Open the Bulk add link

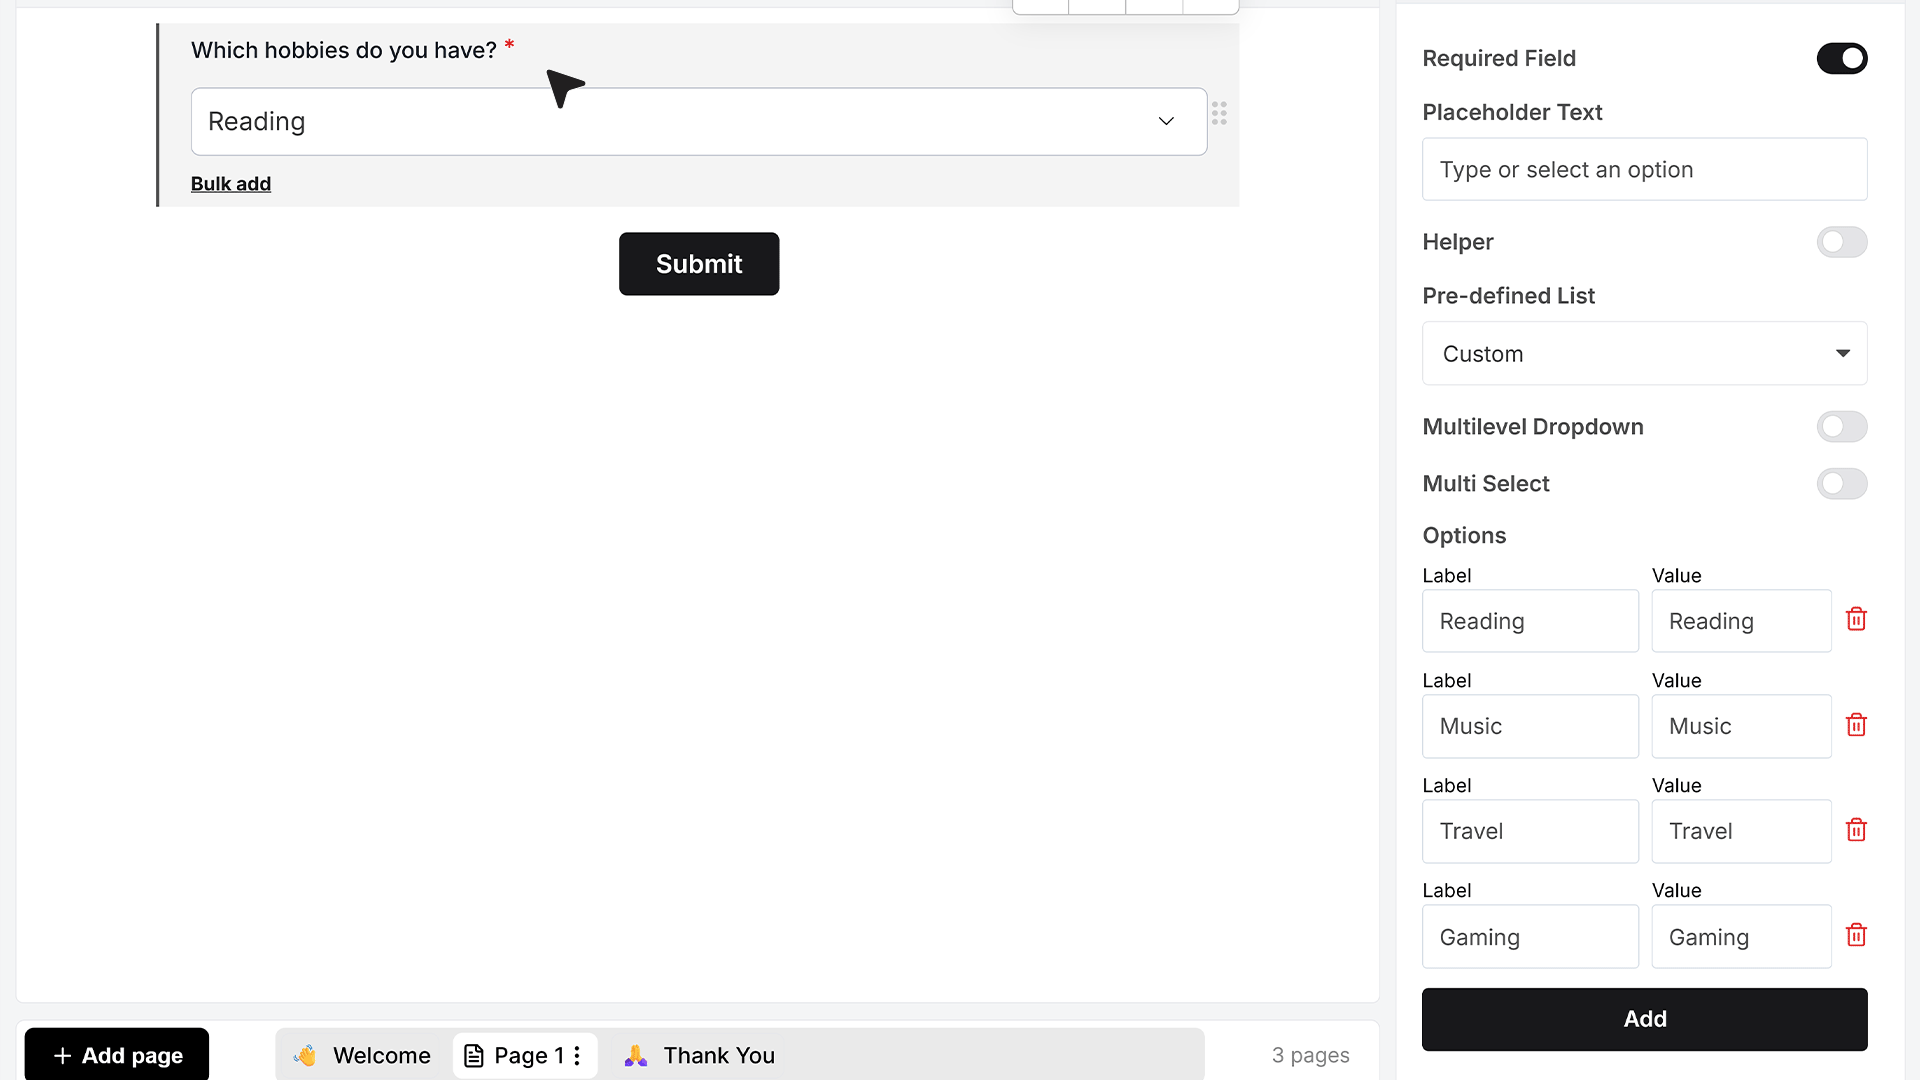(x=231, y=184)
